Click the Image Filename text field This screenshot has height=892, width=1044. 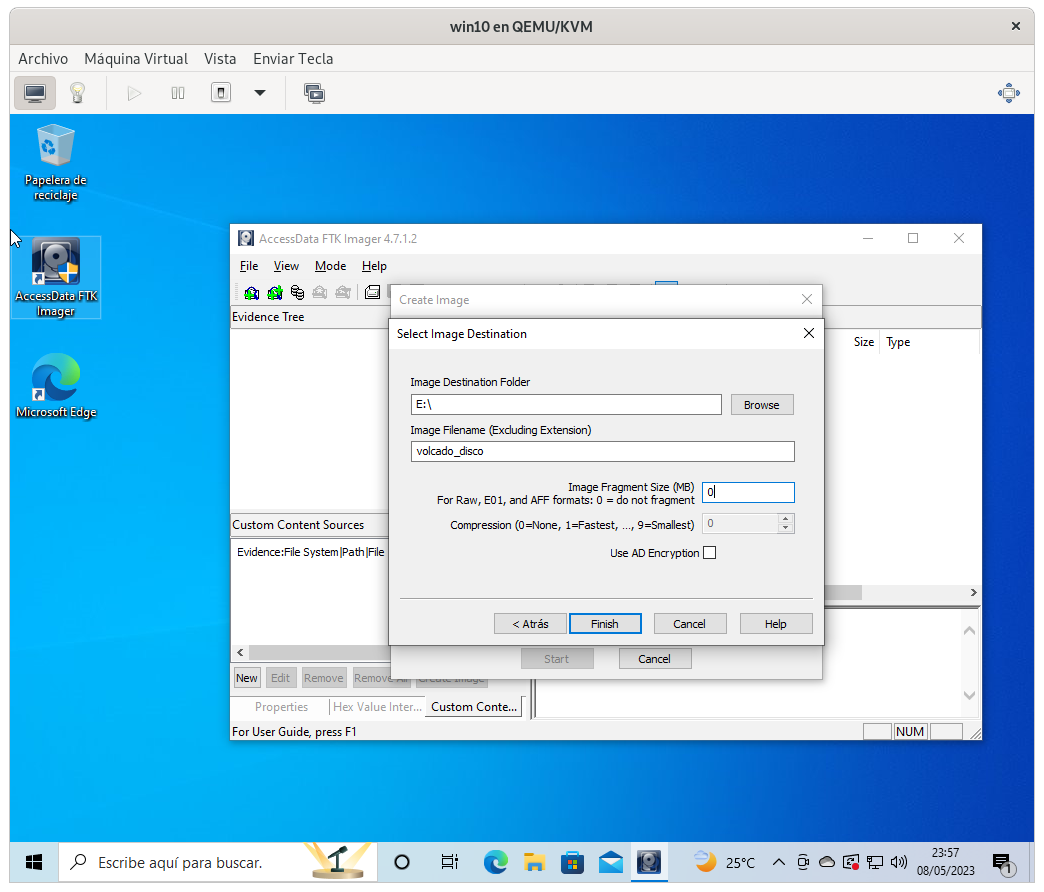(602, 452)
